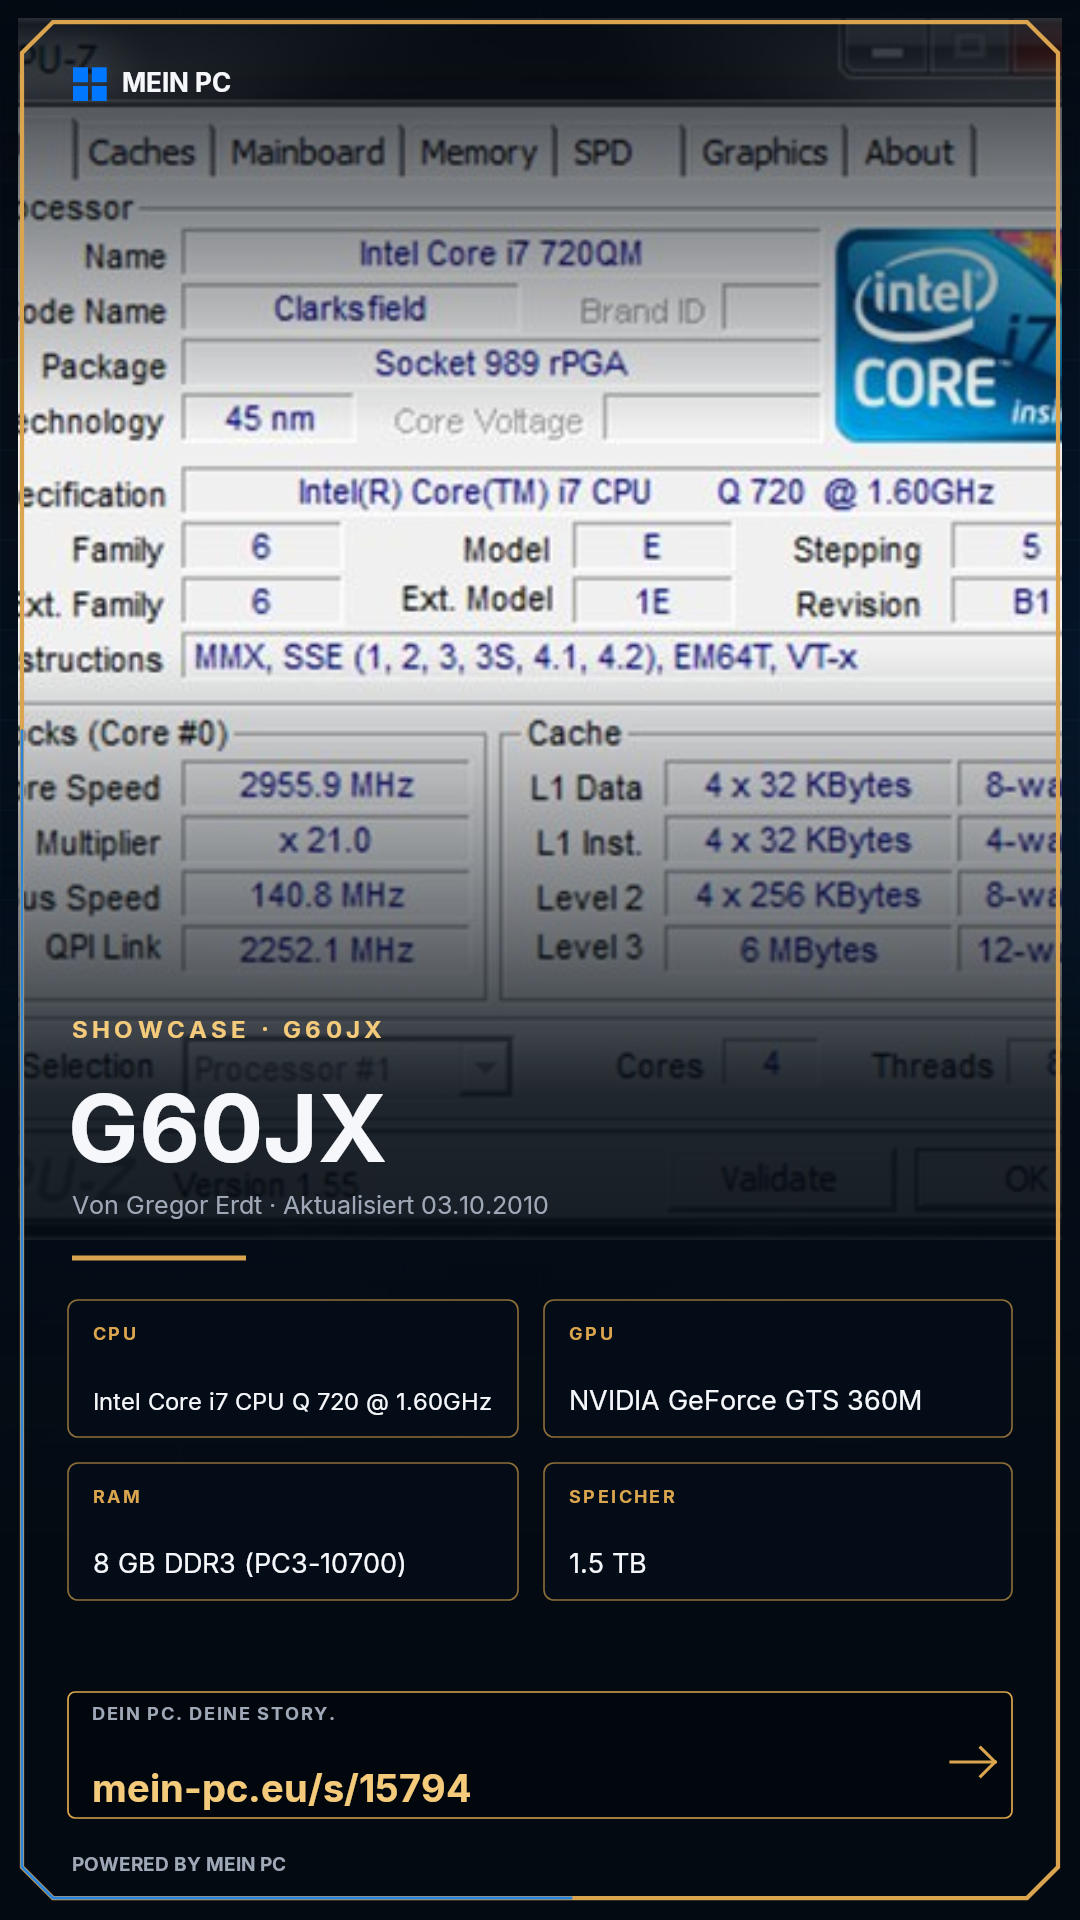Click the MEIN PC windows logo icon
This screenshot has height=1920, width=1080.
pyautogui.click(x=90, y=84)
